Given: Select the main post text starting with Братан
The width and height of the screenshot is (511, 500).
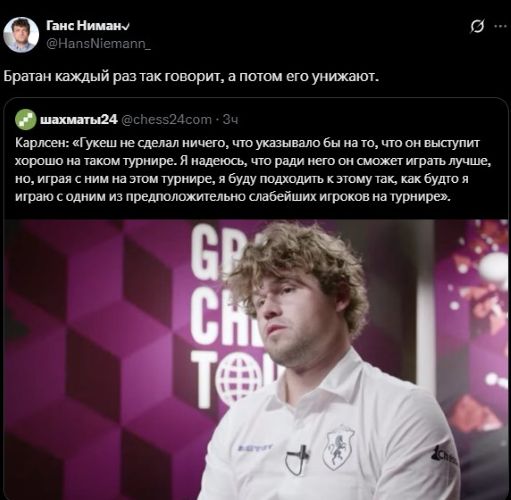Looking at the screenshot, I should click(191, 77).
